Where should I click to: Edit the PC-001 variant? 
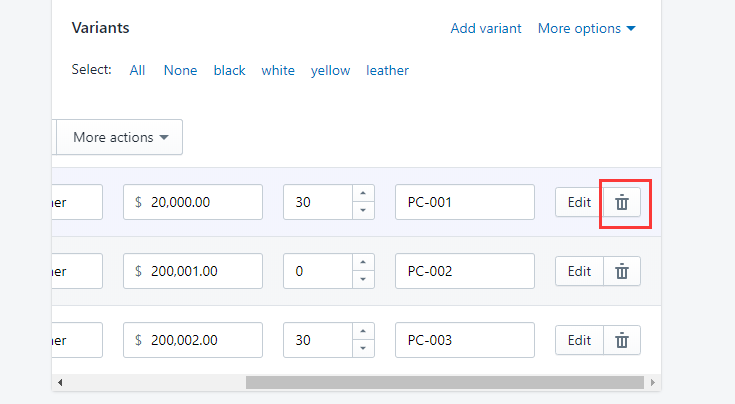point(579,202)
